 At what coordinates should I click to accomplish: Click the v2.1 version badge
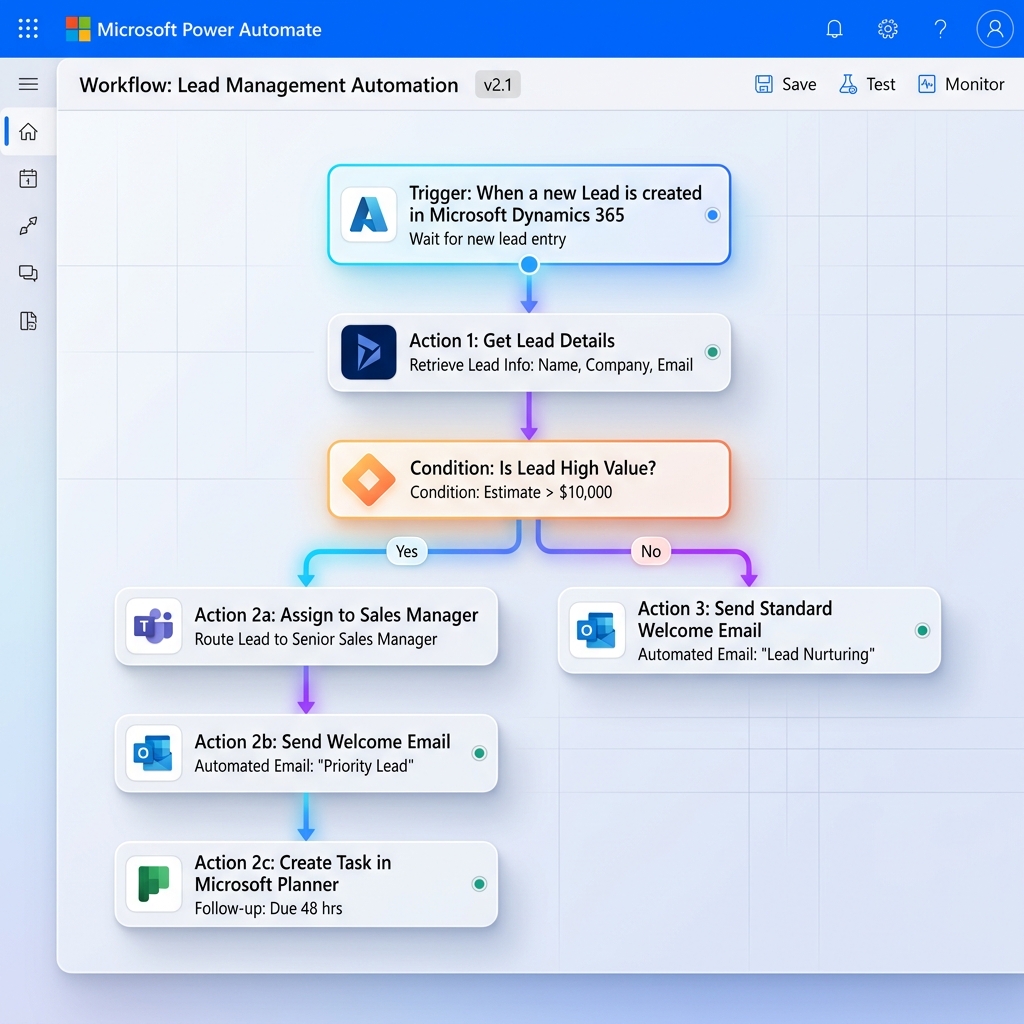(498, 85)
